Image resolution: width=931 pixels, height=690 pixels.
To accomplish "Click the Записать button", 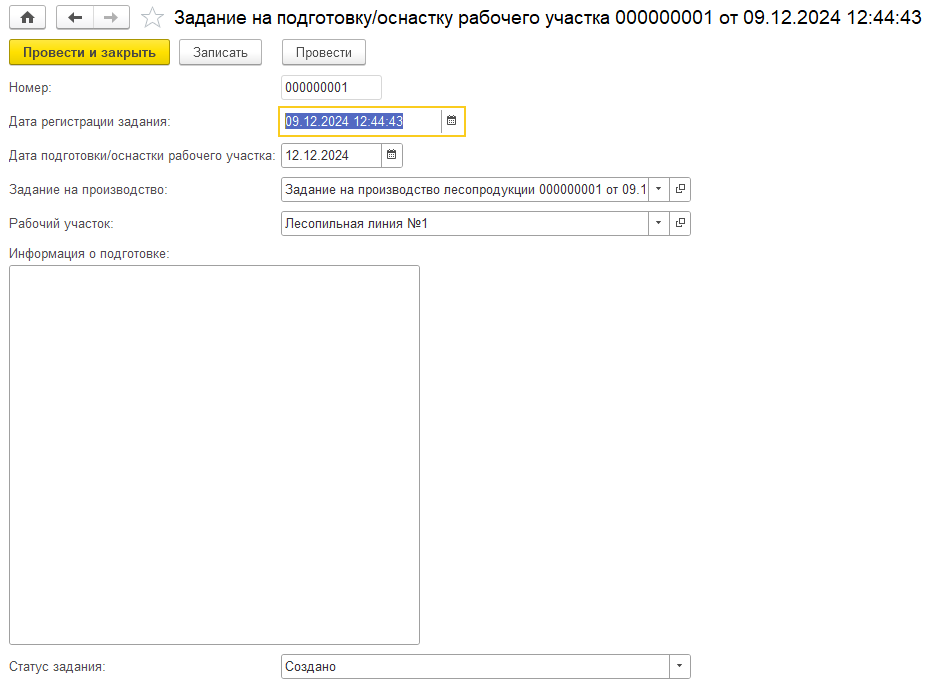I will pyautogui.click(x=220, y=52).
